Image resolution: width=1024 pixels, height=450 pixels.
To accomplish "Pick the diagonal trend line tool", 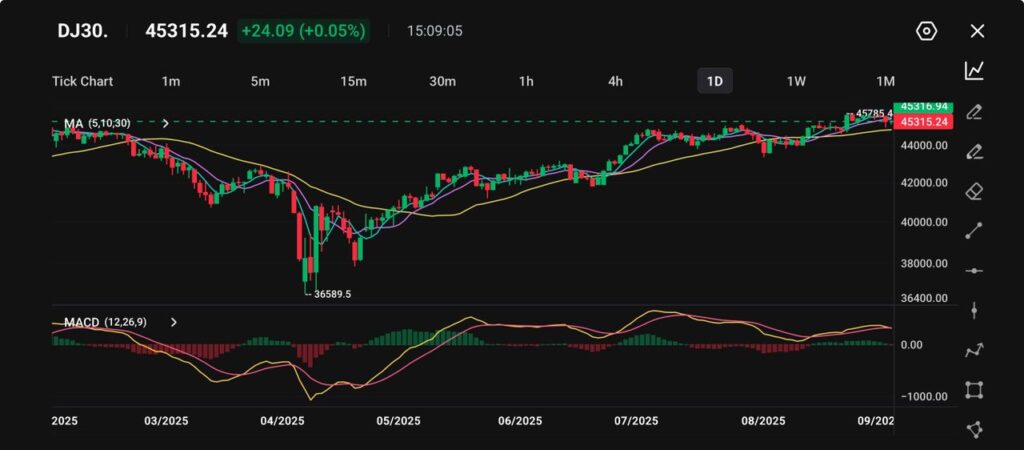I will pos(974,231).
